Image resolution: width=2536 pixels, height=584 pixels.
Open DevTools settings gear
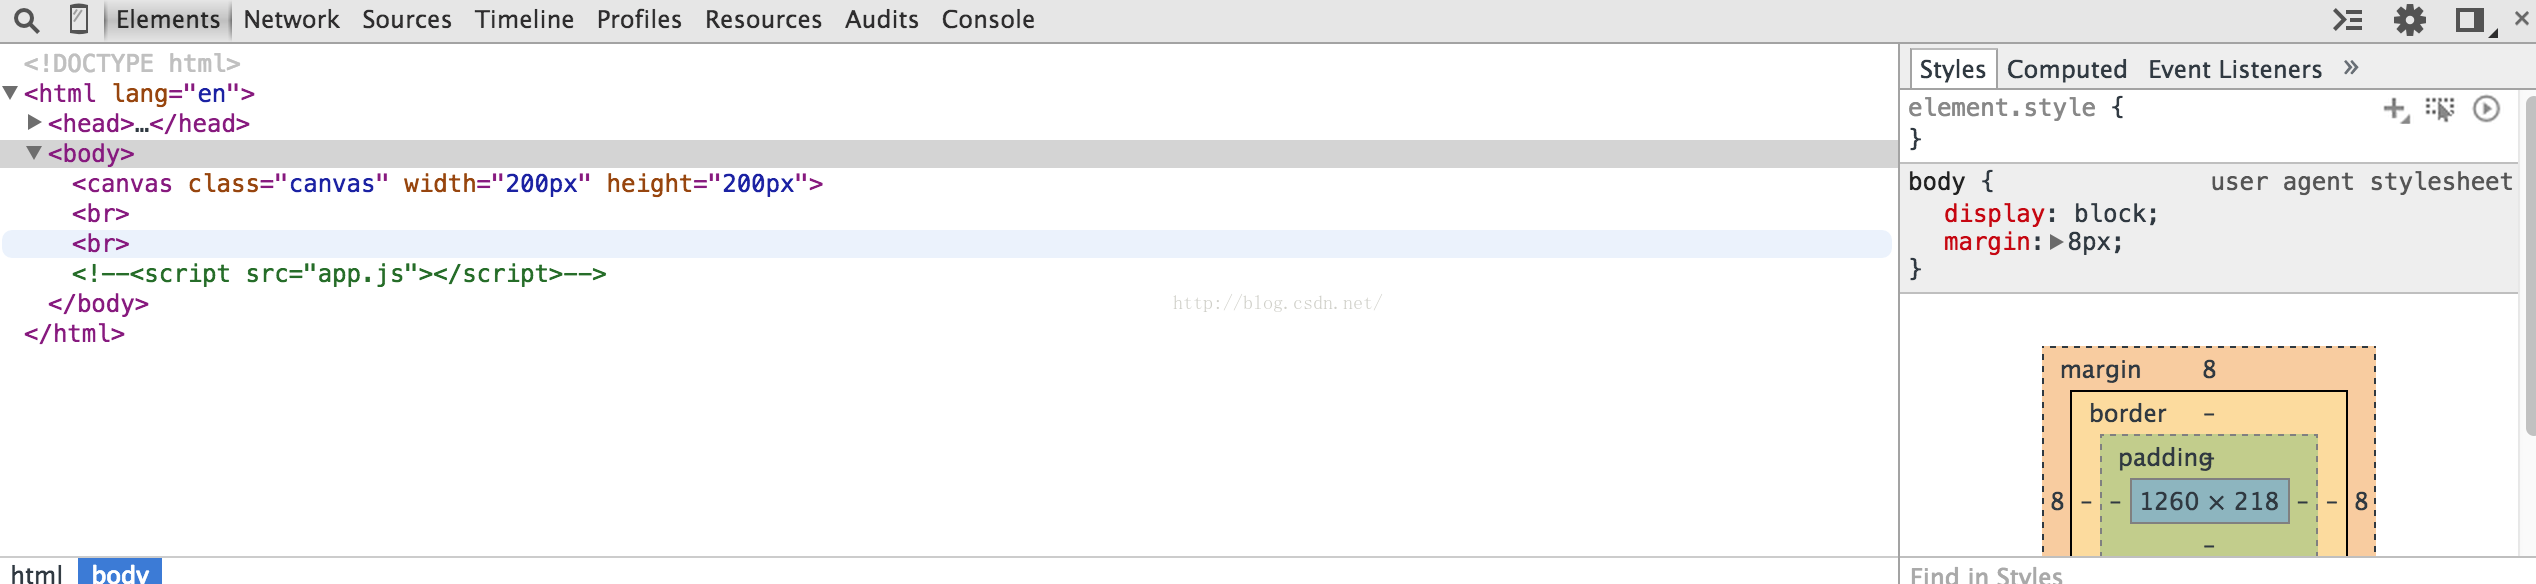coord(2410,20)
